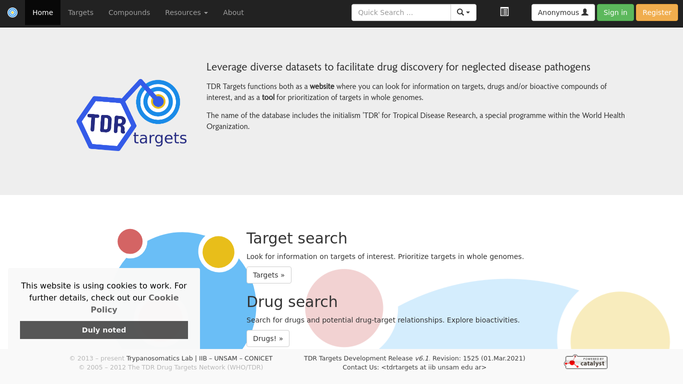The image size is (683, 384).
Task: Focus the Quick Search input field
Action: (401, 13)
